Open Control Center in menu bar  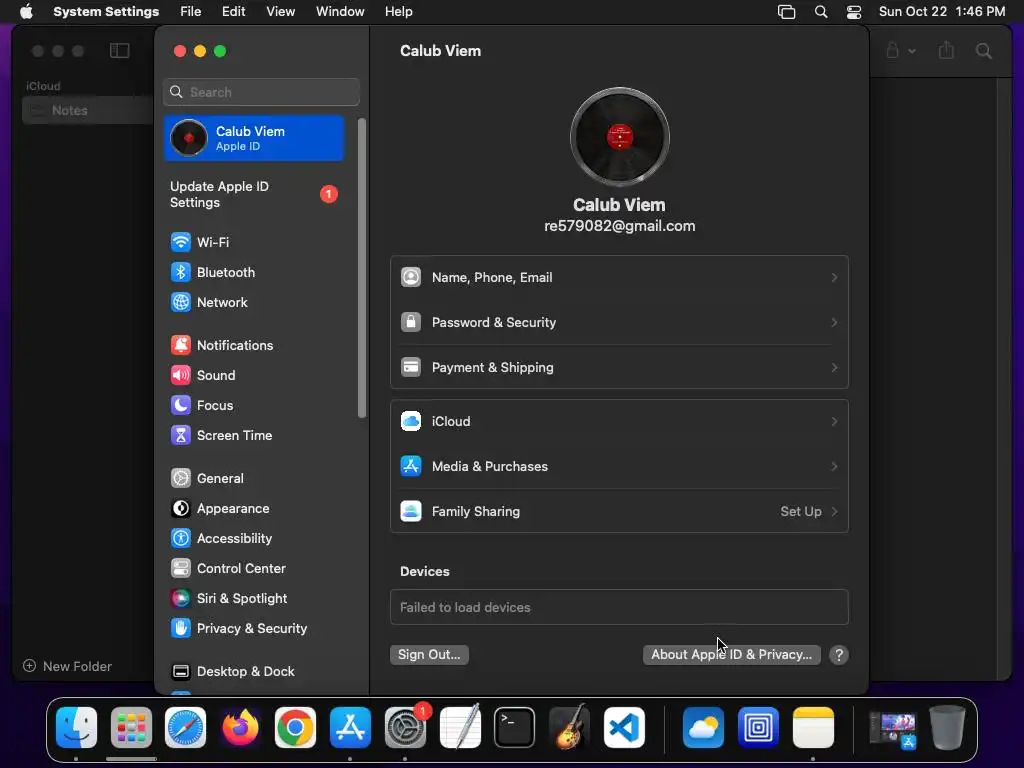pyautogui.click(x=854, y=12)
